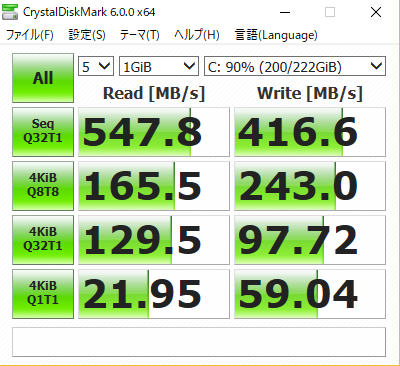This screenshot has height=366, width=400.
Task: Open the ヘルプ(H) menu
Action: [197, 35]
